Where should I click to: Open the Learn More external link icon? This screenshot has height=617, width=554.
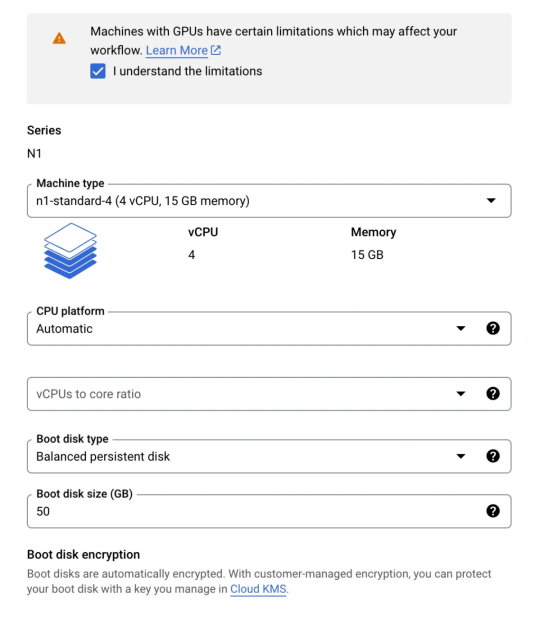(x=216, y=50)
